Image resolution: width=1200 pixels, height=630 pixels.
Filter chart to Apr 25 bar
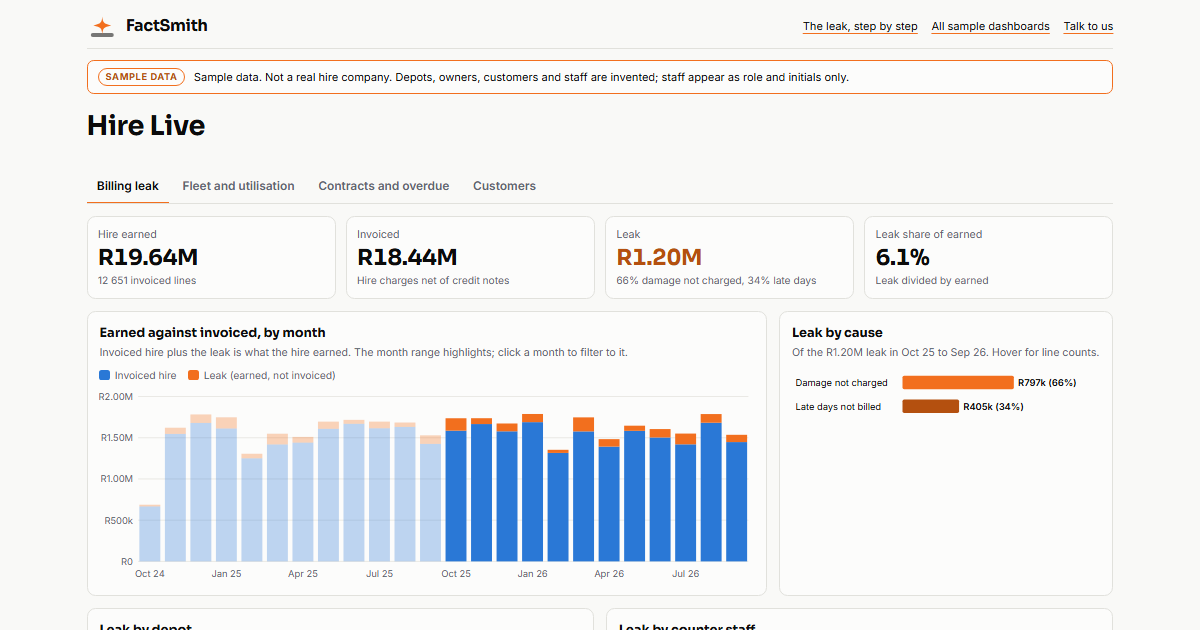[303, 499]
